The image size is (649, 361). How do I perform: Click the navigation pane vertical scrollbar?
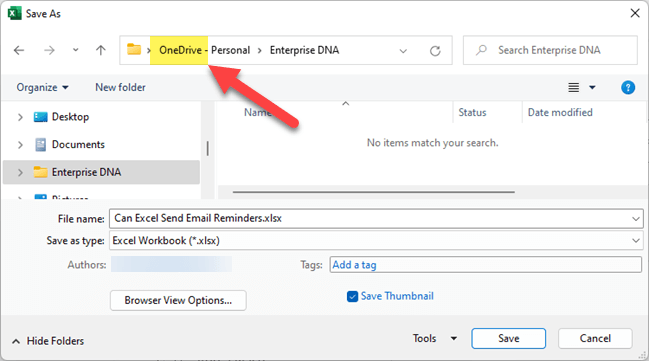[207, 149]
